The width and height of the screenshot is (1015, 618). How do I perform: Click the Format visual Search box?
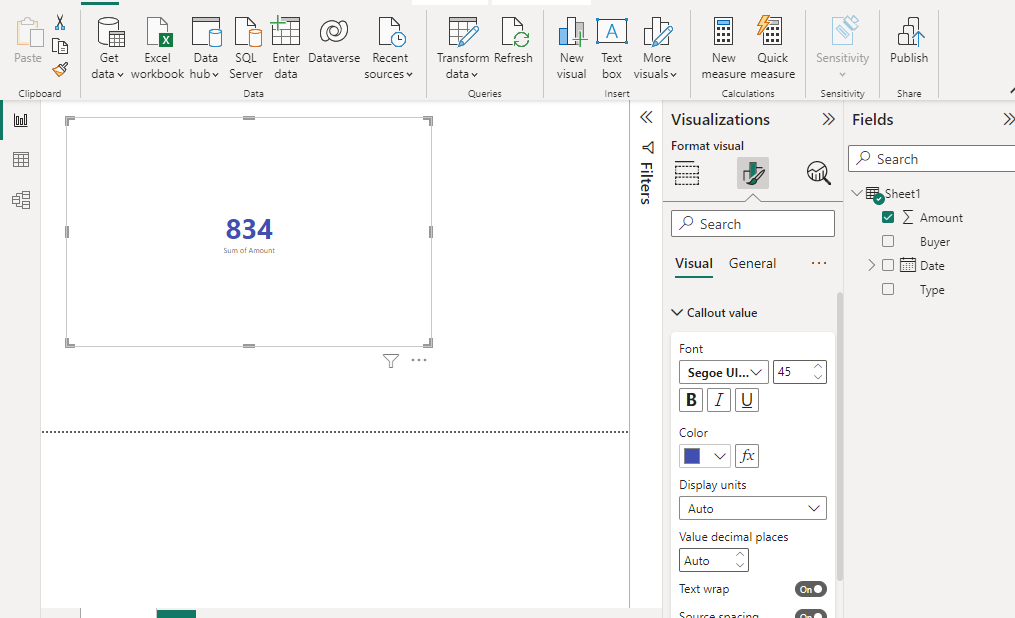pos(753,224)
